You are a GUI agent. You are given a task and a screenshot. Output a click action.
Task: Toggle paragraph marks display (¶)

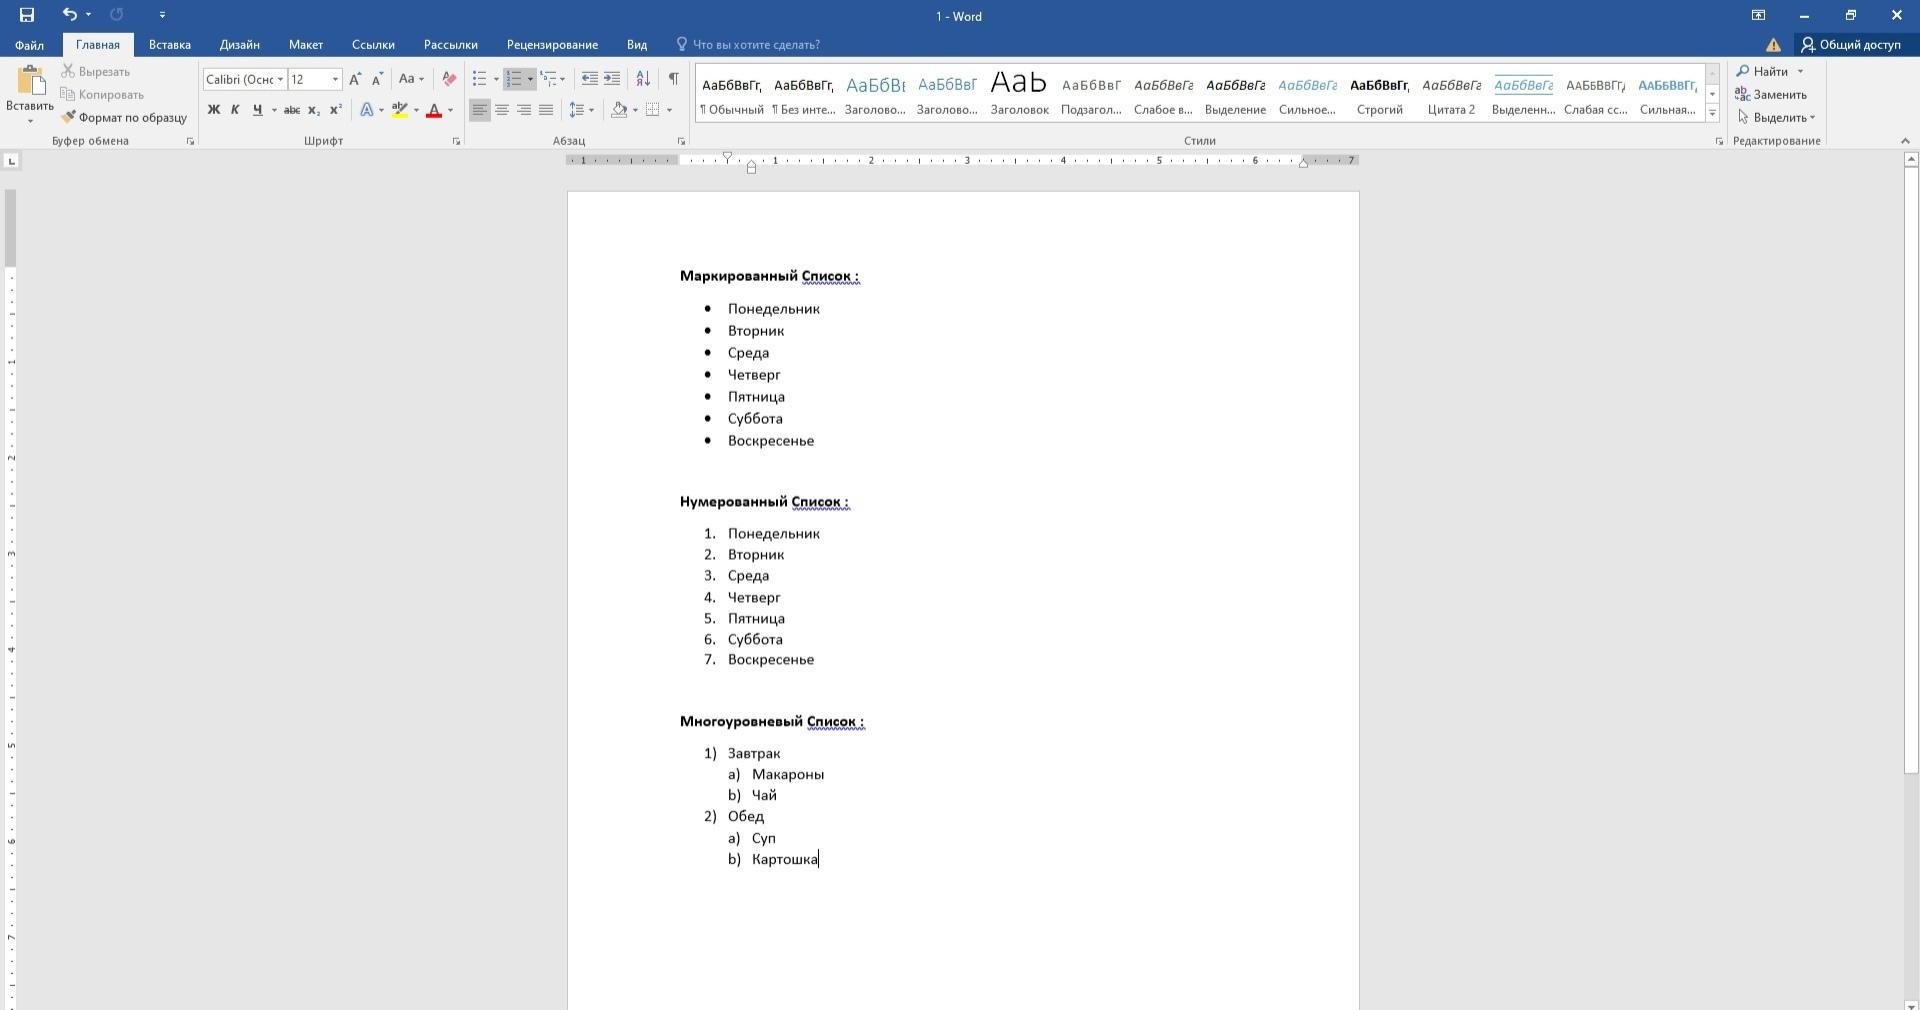coord(674,79)
